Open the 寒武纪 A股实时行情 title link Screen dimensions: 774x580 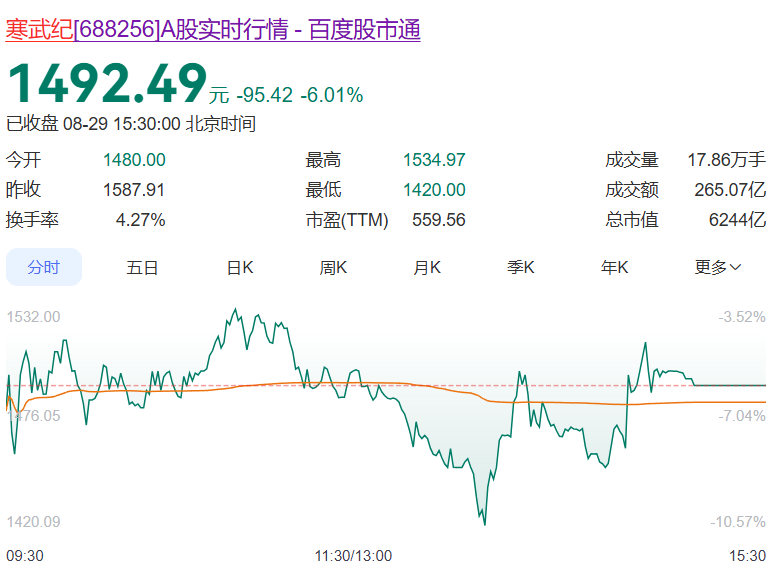(x=213, y=30)
